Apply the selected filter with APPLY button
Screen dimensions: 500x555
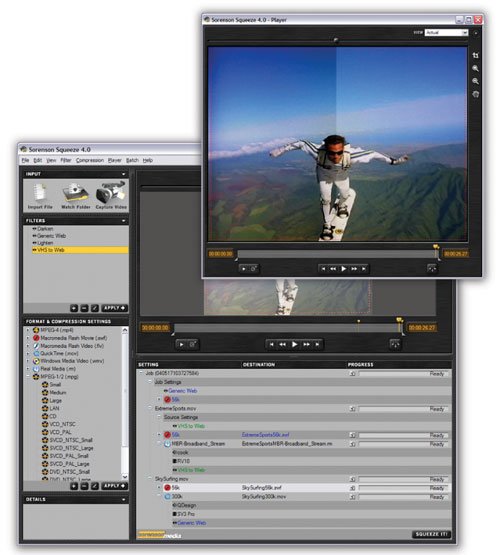click(115, 308)
